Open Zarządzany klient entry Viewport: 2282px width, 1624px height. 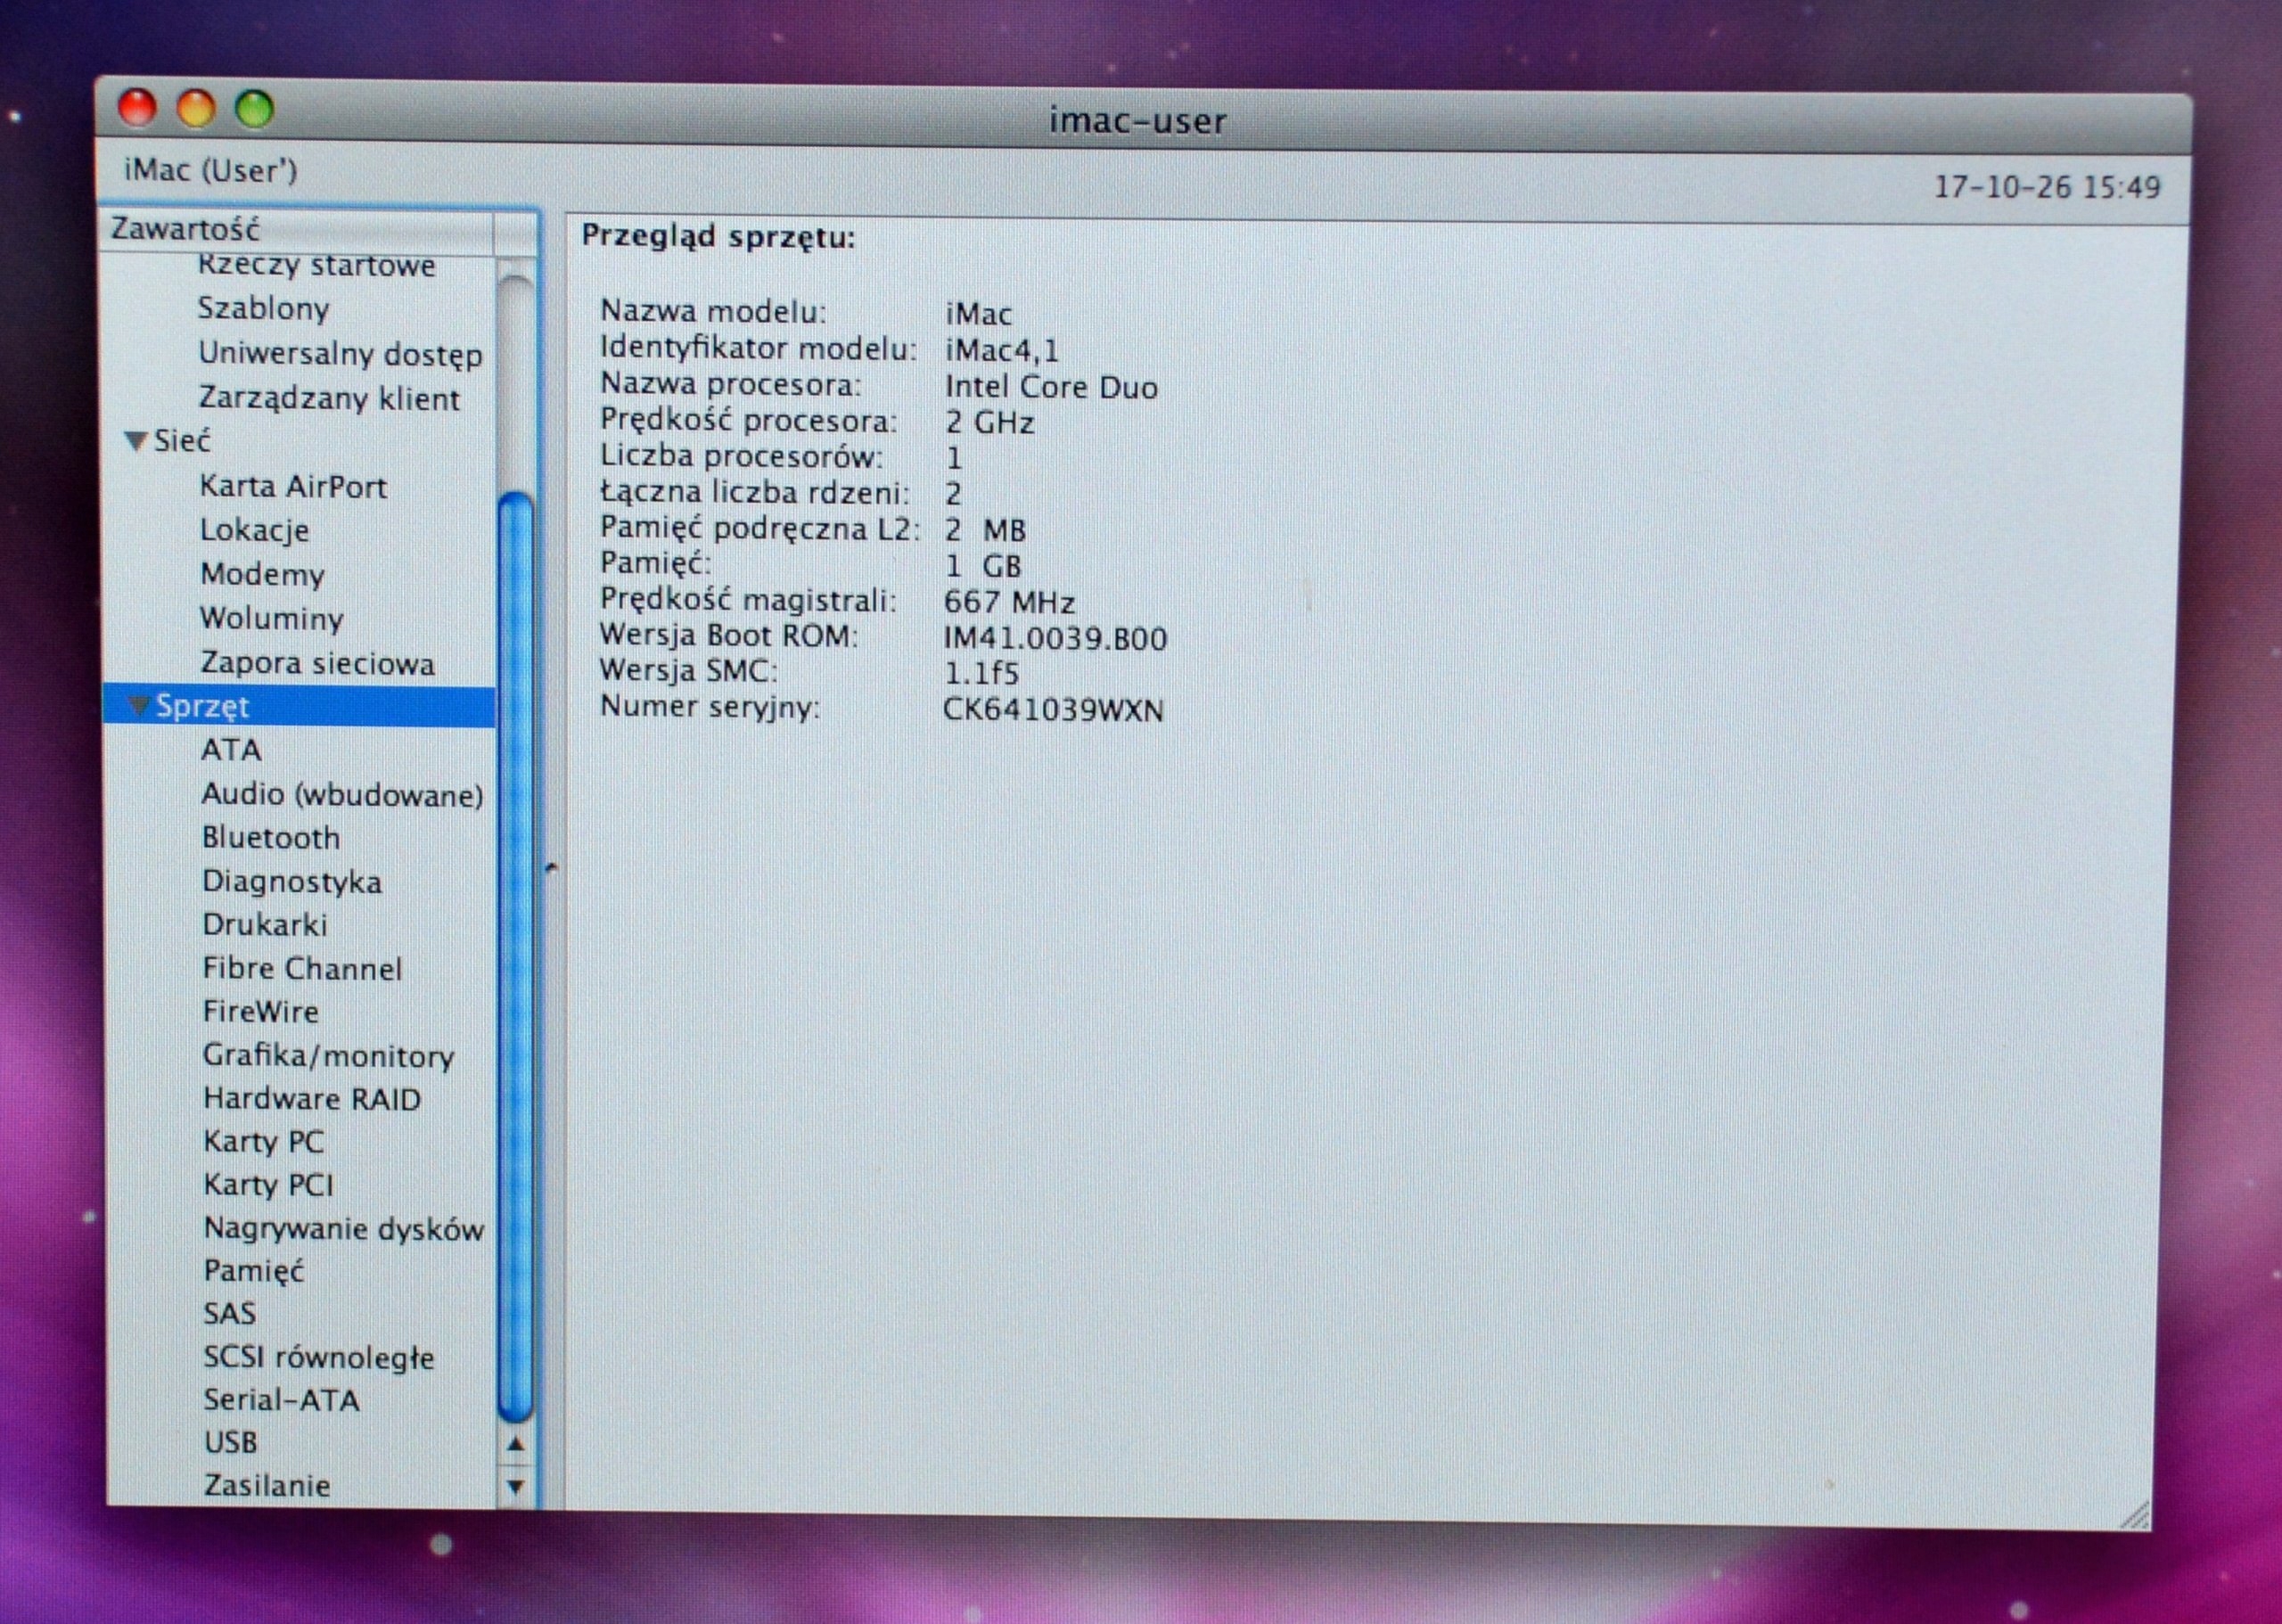pyautogui.click(x=329, y=398)
